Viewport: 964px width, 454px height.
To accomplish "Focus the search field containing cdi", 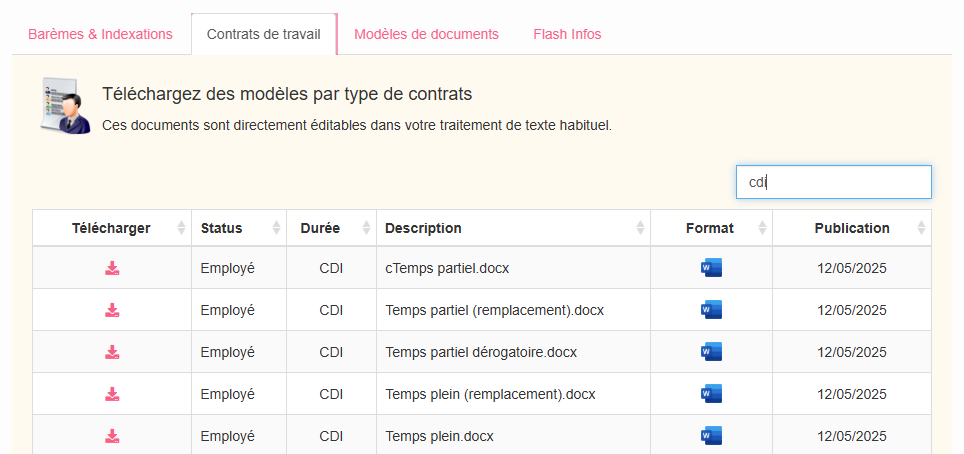I will tap(833, 182).
